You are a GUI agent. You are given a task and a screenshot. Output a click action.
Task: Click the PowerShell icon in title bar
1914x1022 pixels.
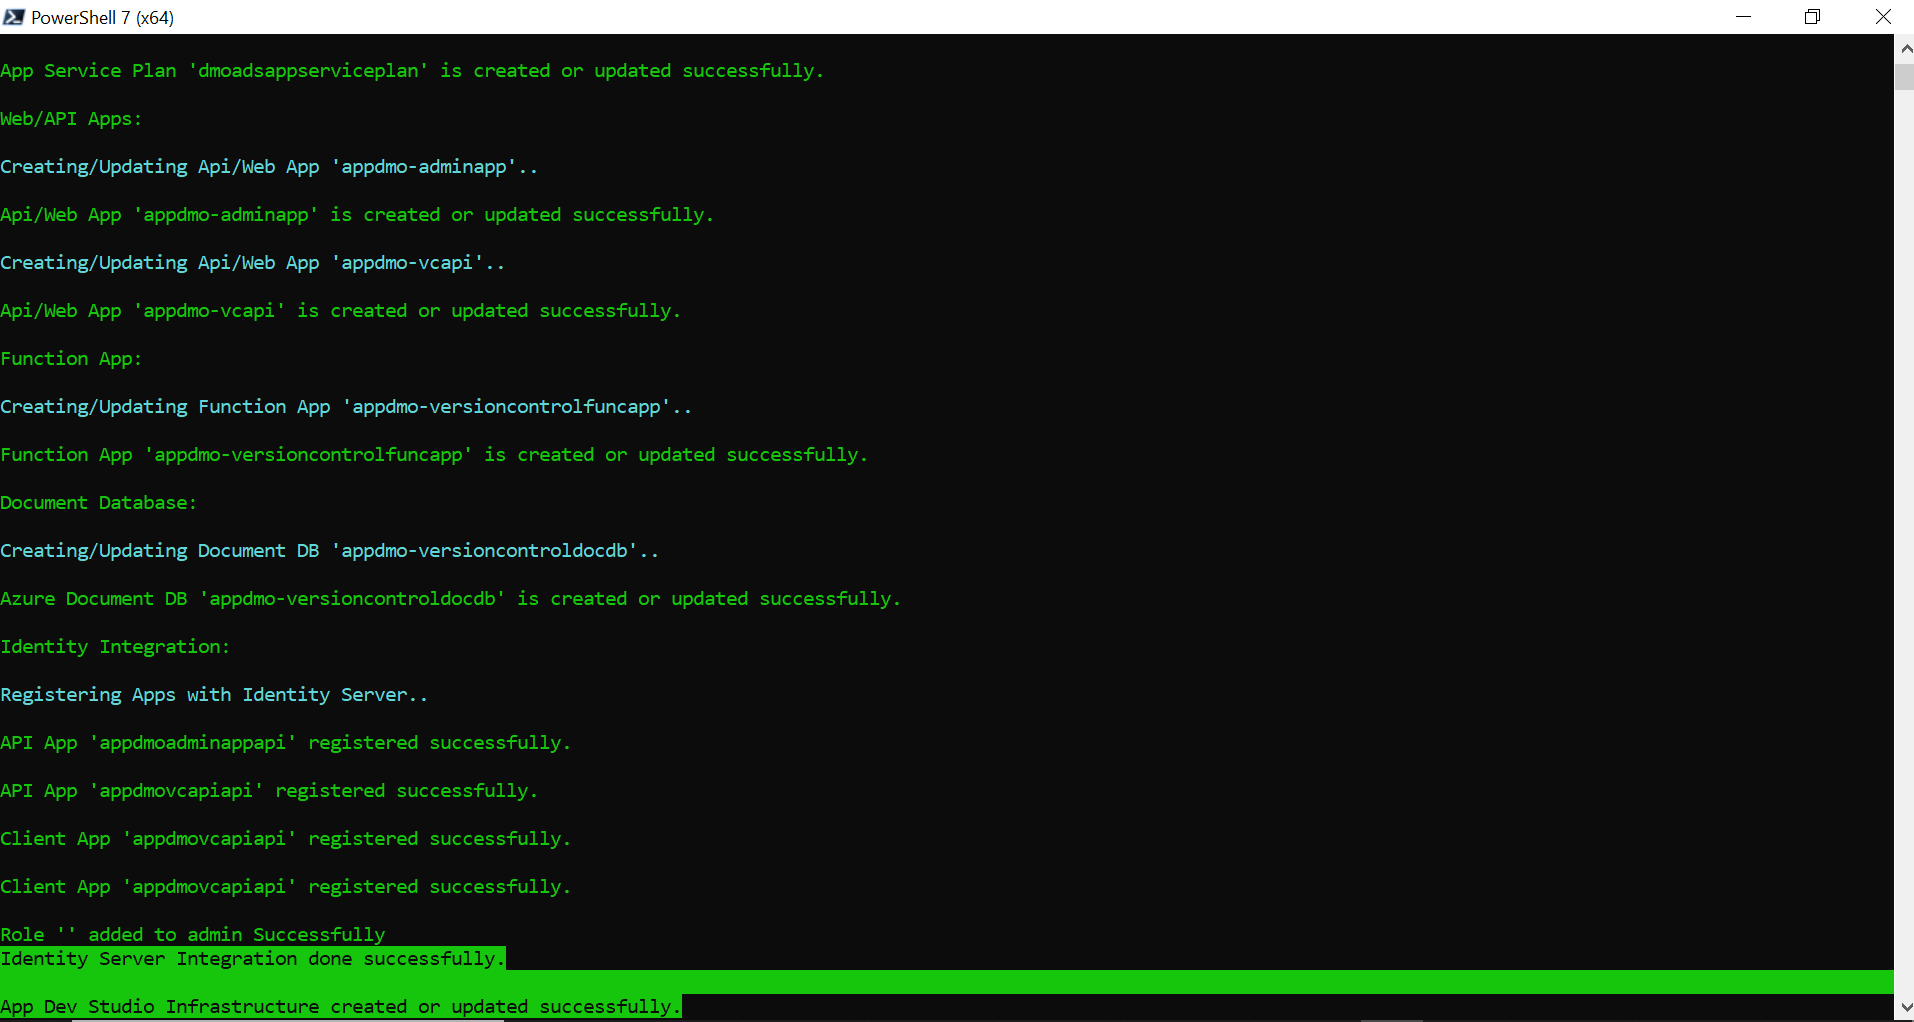(x=14, y=17)
